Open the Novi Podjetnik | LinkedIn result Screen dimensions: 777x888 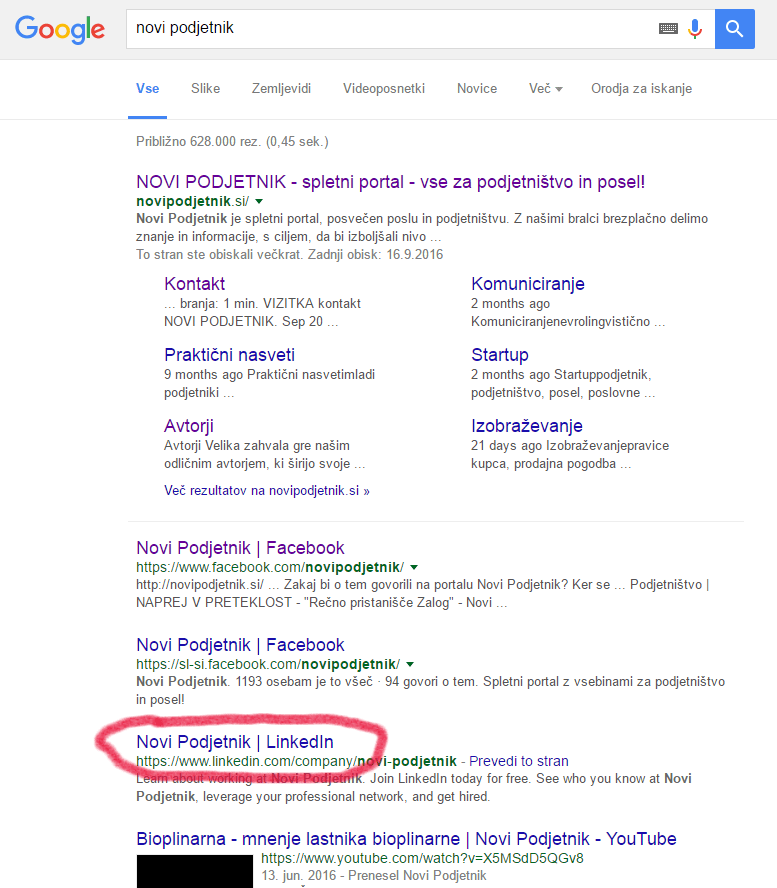coord(235,741)
